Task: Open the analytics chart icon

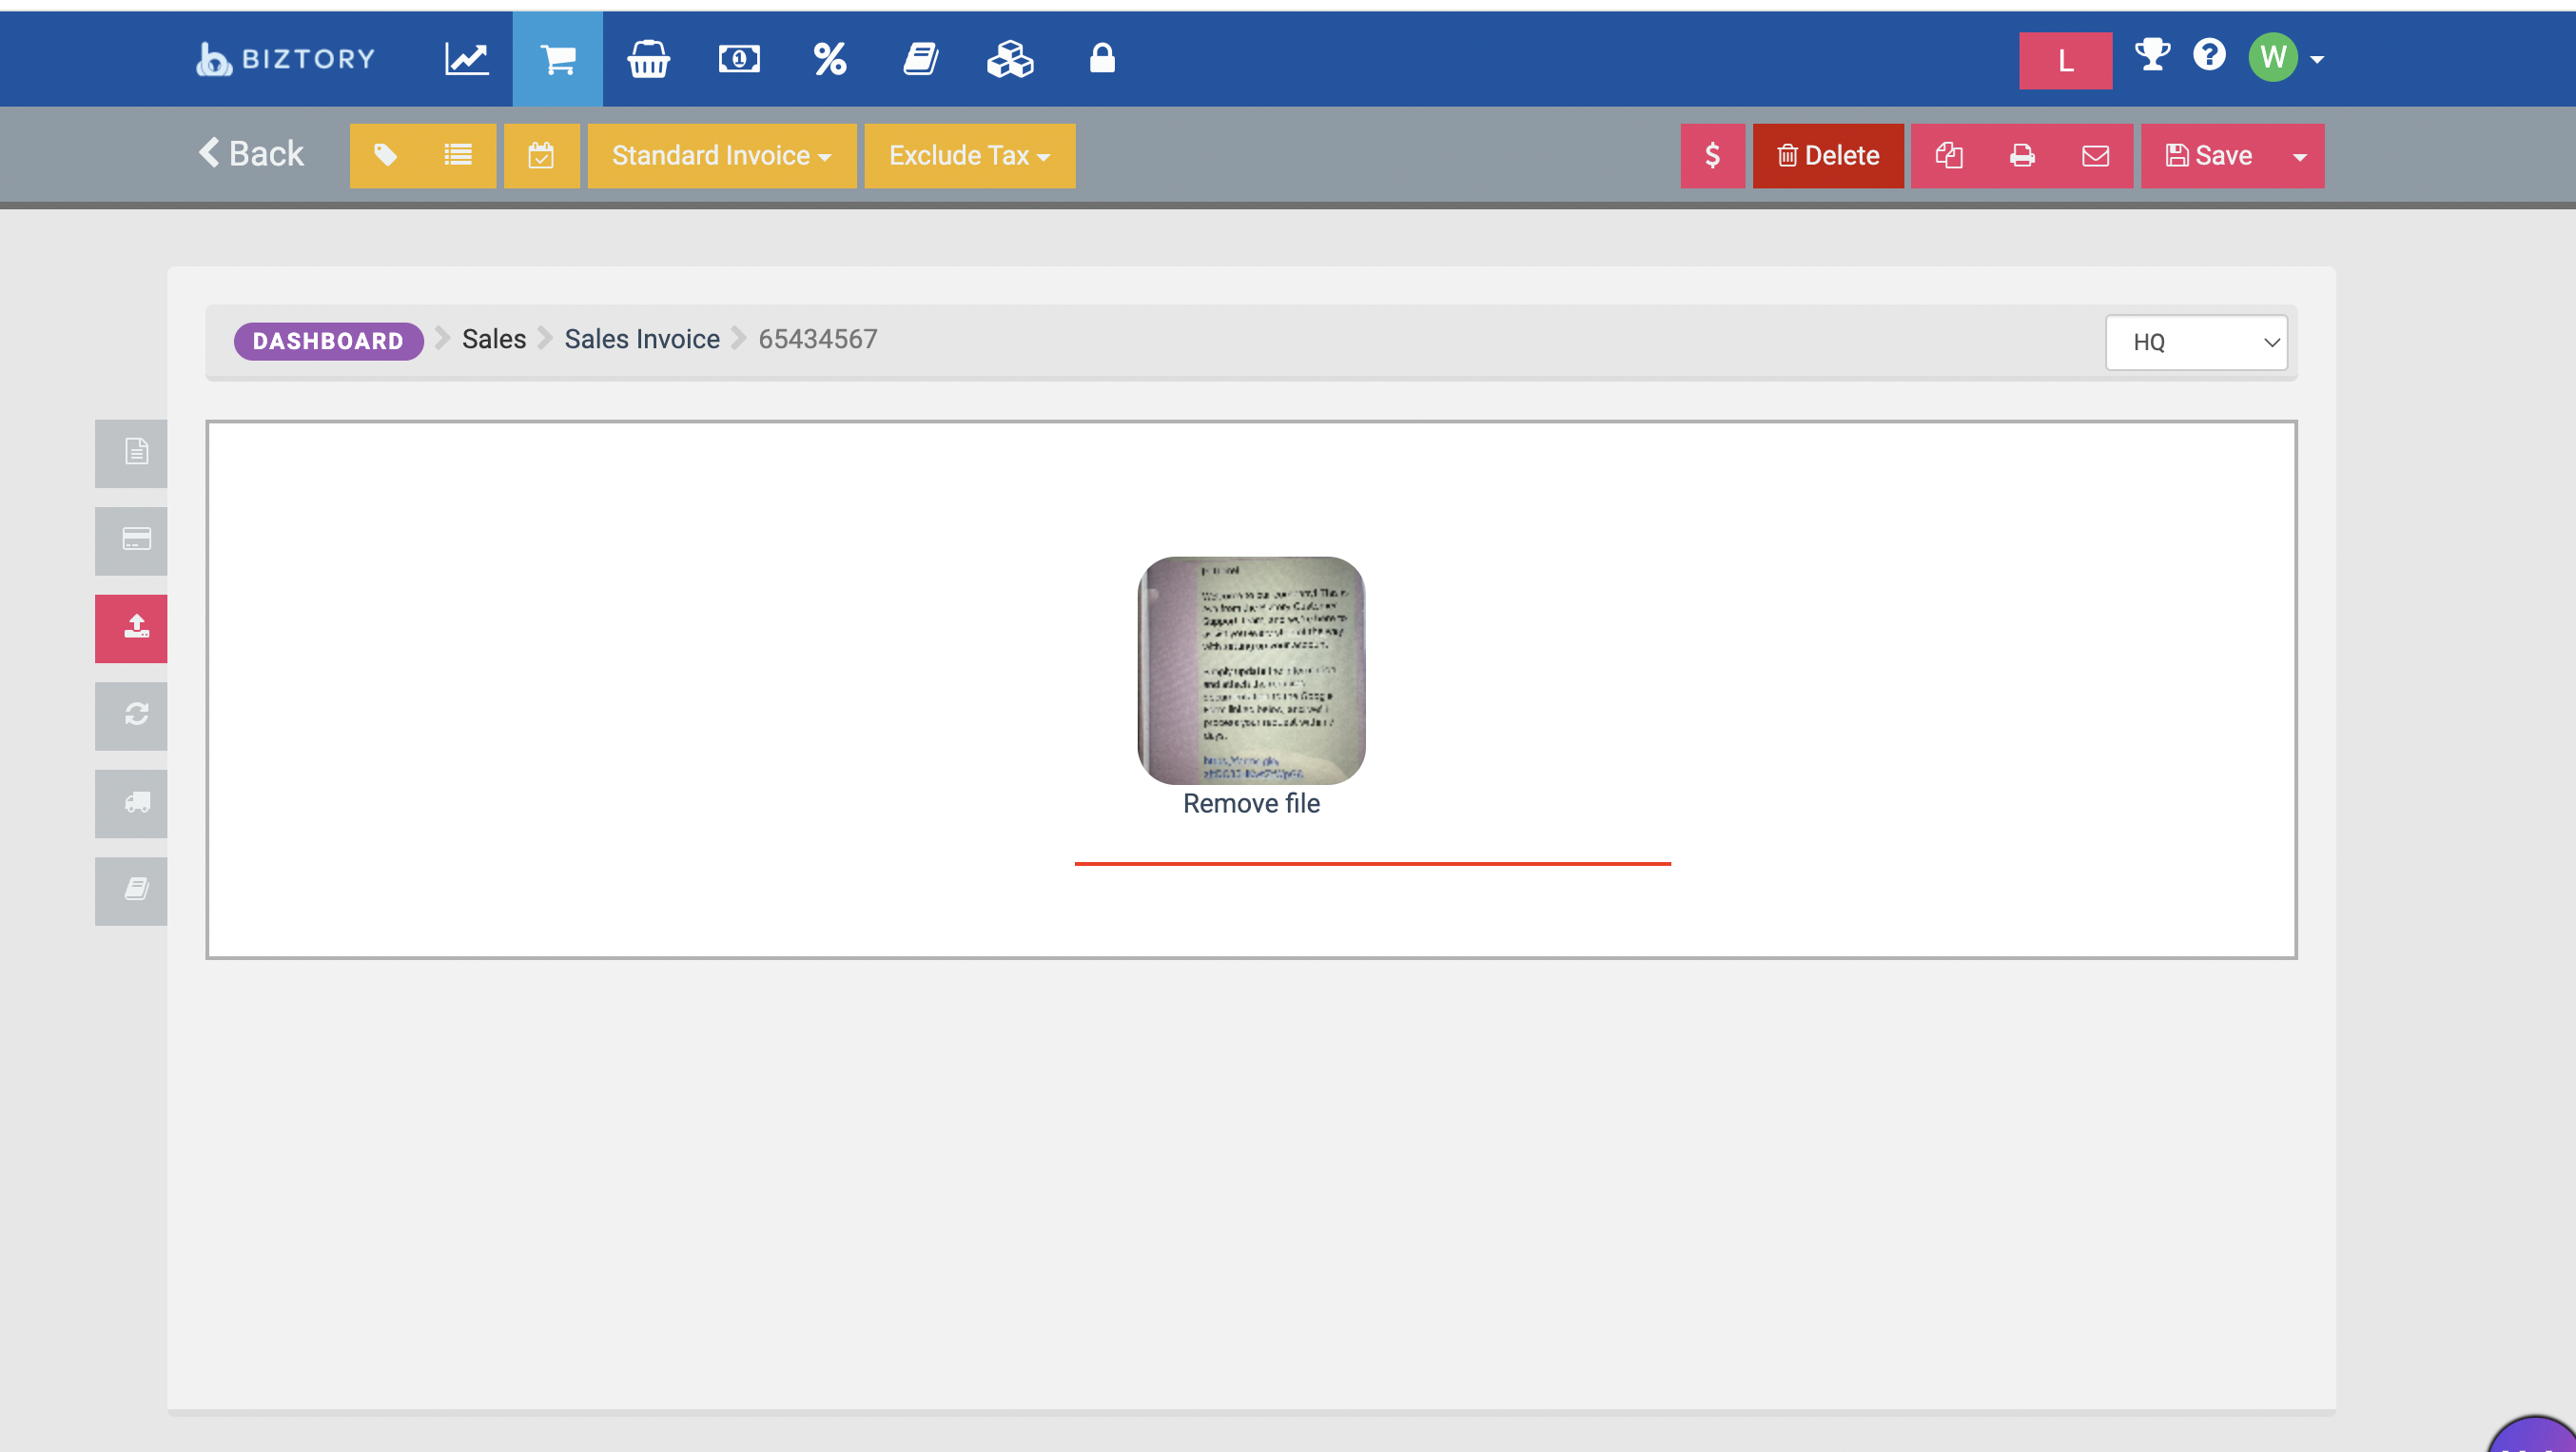Action: pyautogui.click(x=466, y=59)
